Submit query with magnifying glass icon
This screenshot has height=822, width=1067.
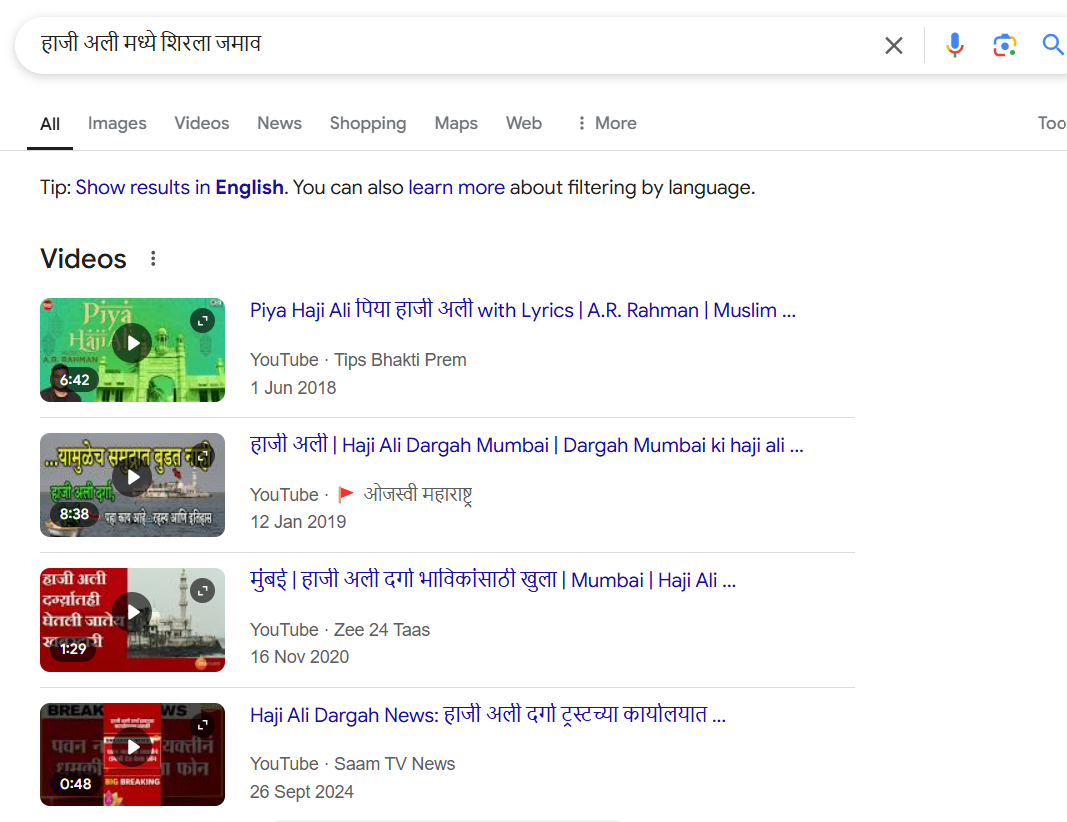(1053, 46)
